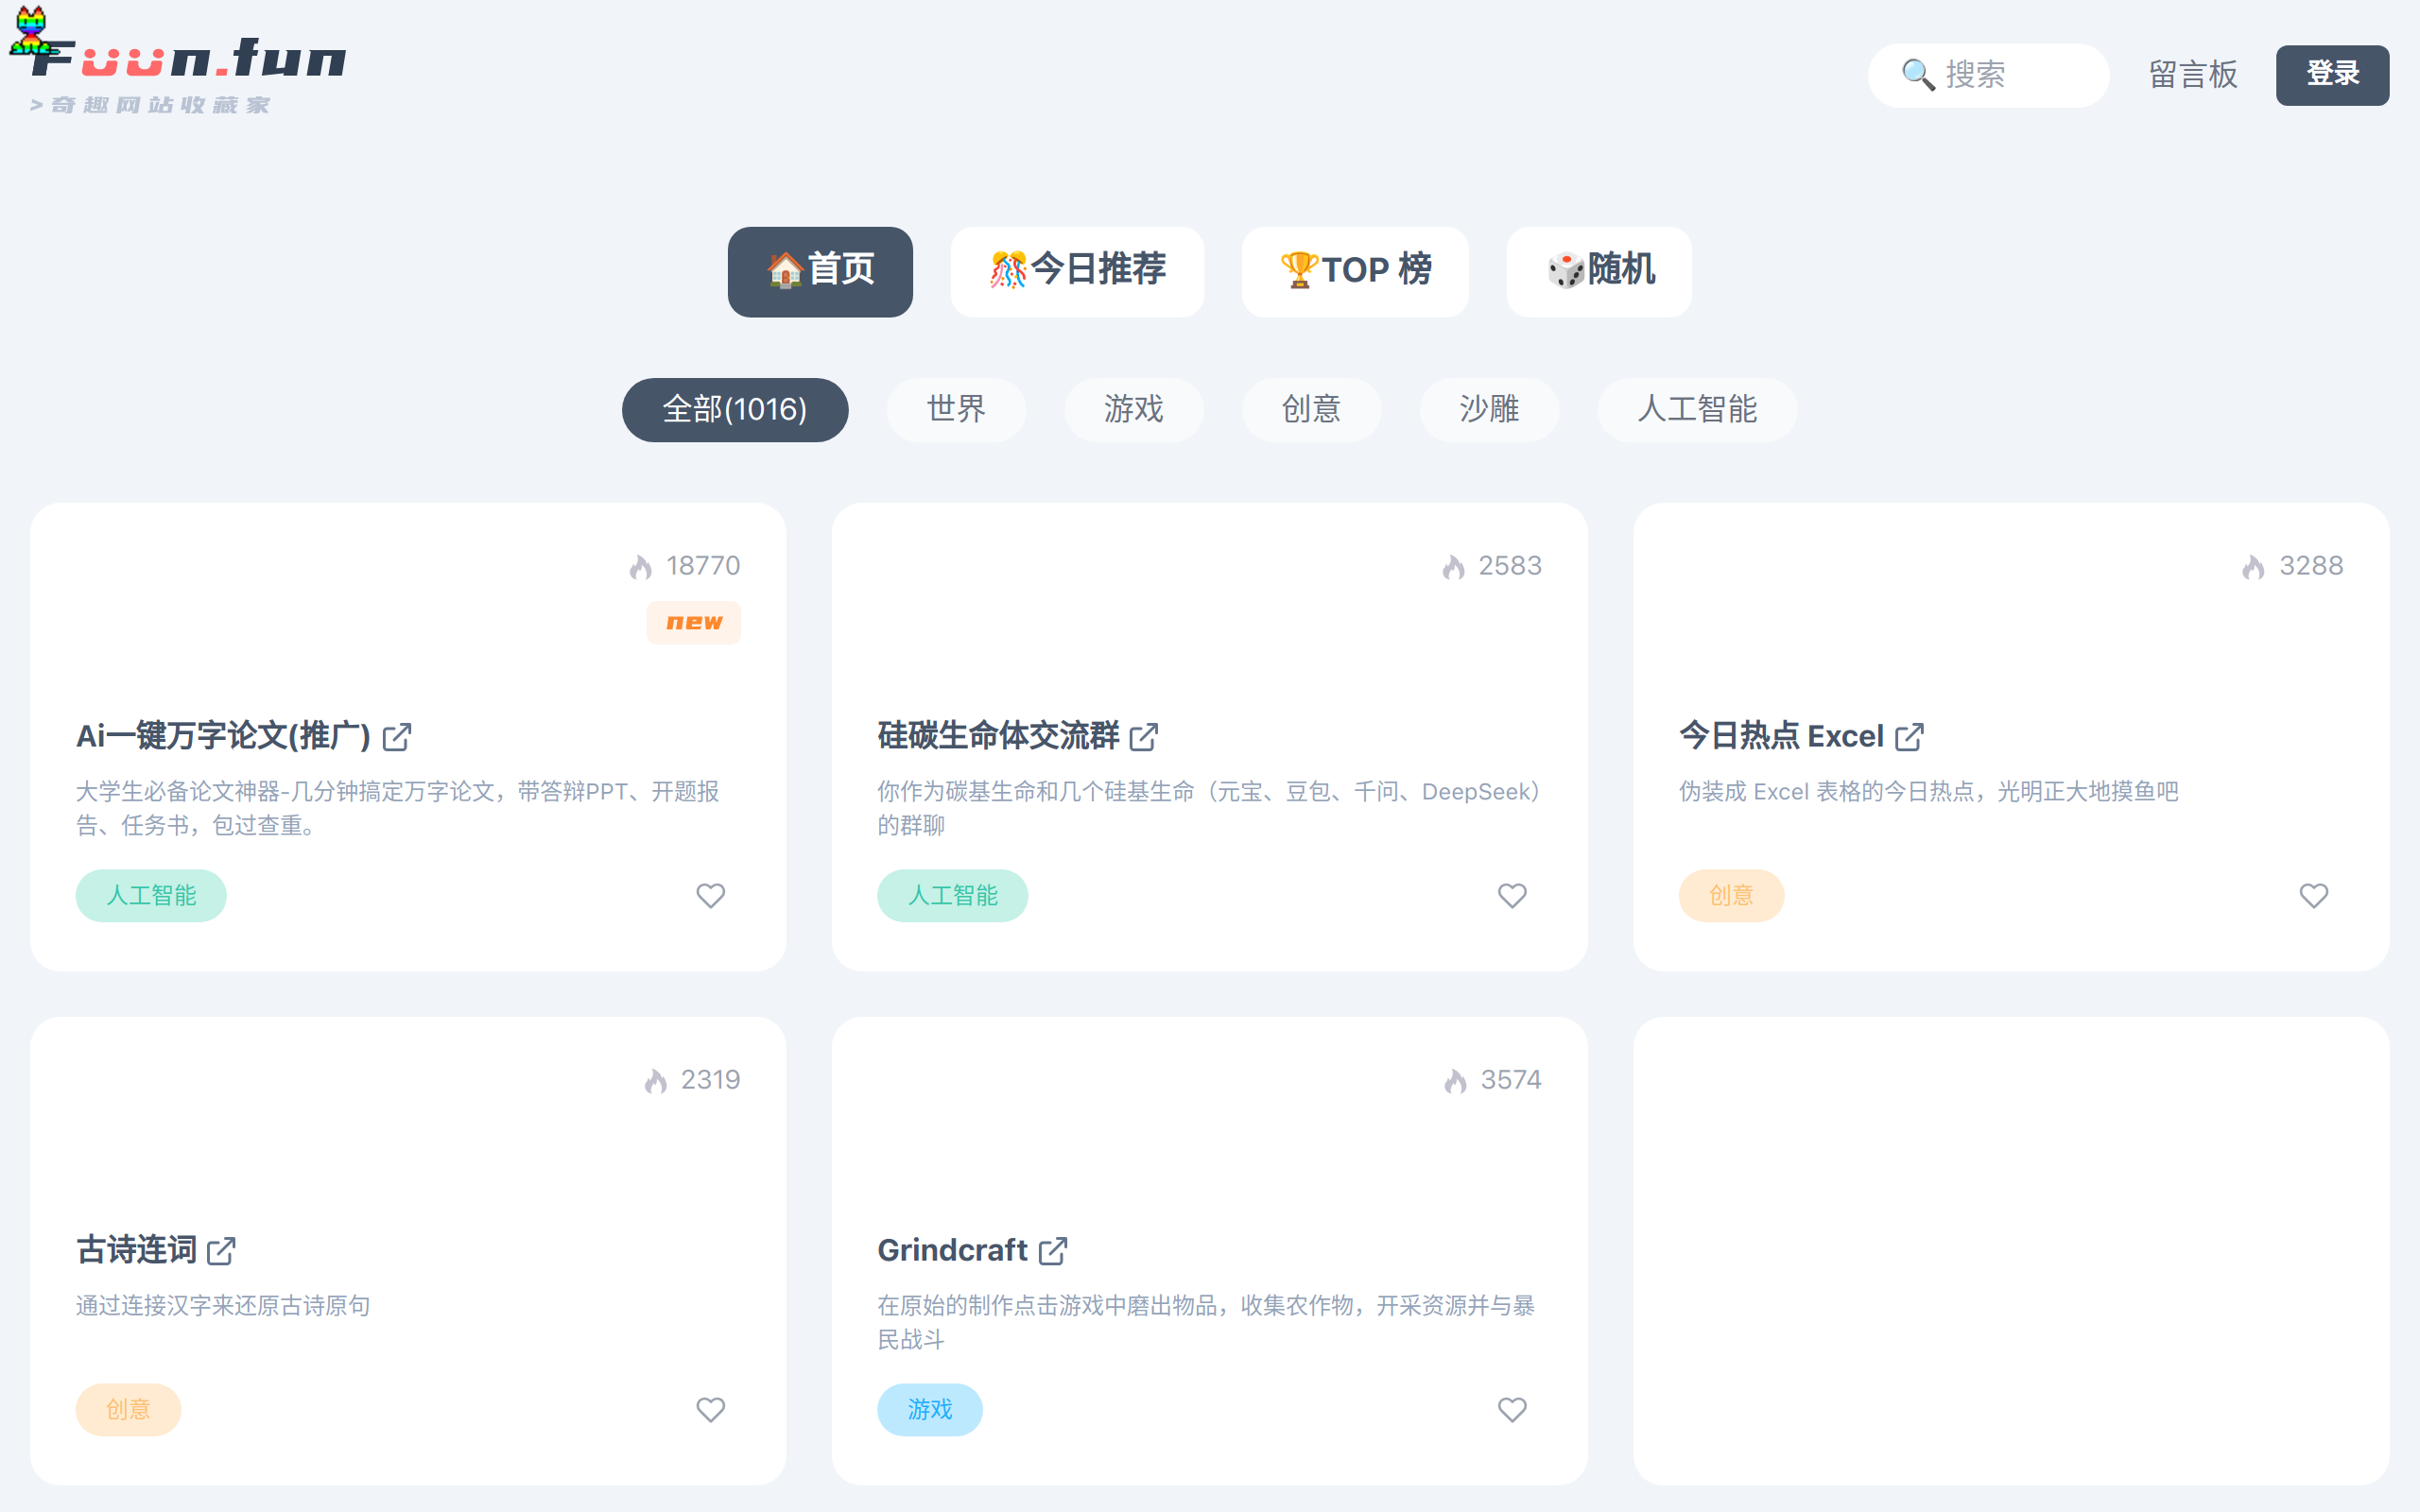This screenshot has width=2420, height=1512.
Task: Favorite the 硅碳生命体交流群 card heart
Action: (x=1512, y=895)
